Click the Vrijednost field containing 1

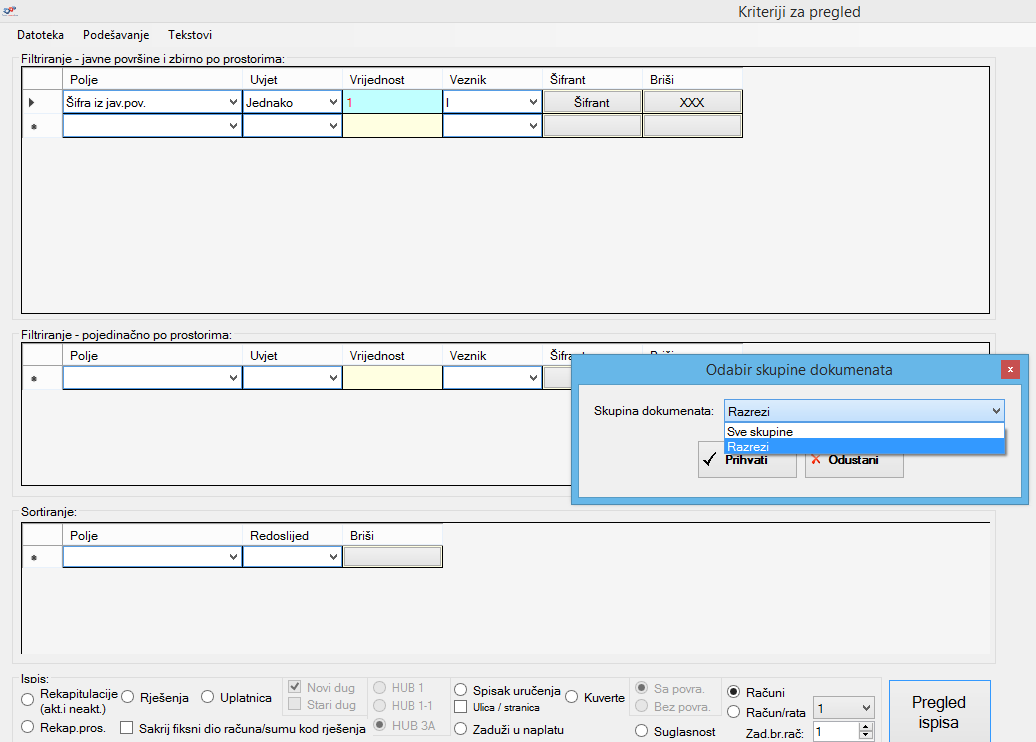click(392, 102)
